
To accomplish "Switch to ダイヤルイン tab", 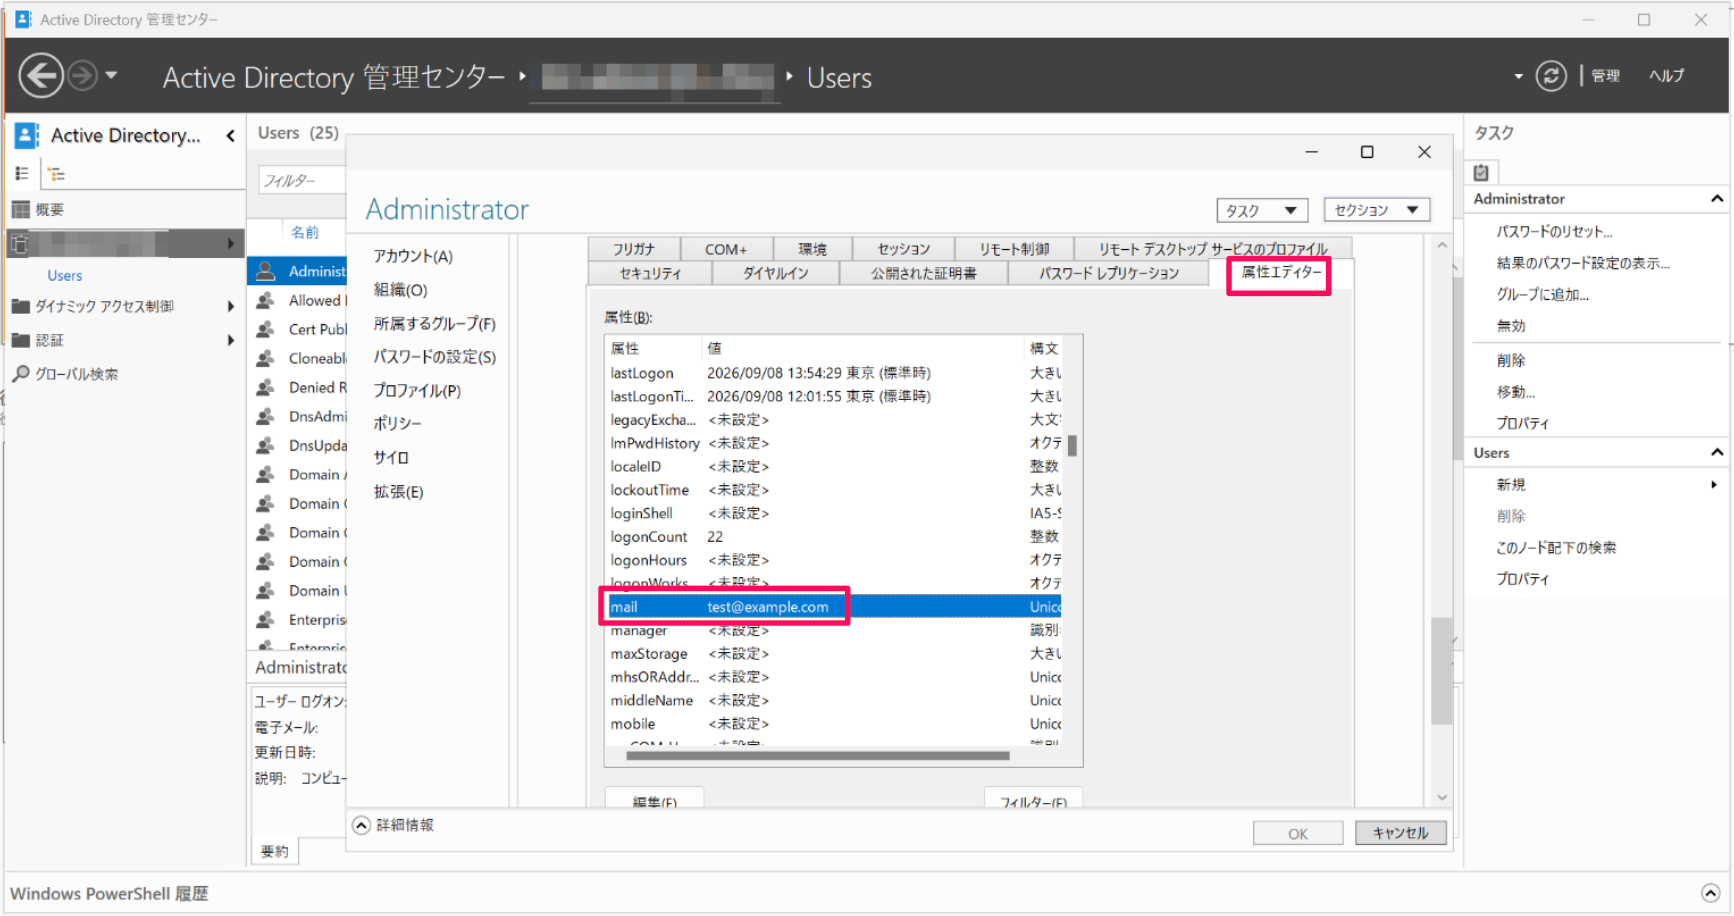I will pyautogui.click(x=776, y=274).
